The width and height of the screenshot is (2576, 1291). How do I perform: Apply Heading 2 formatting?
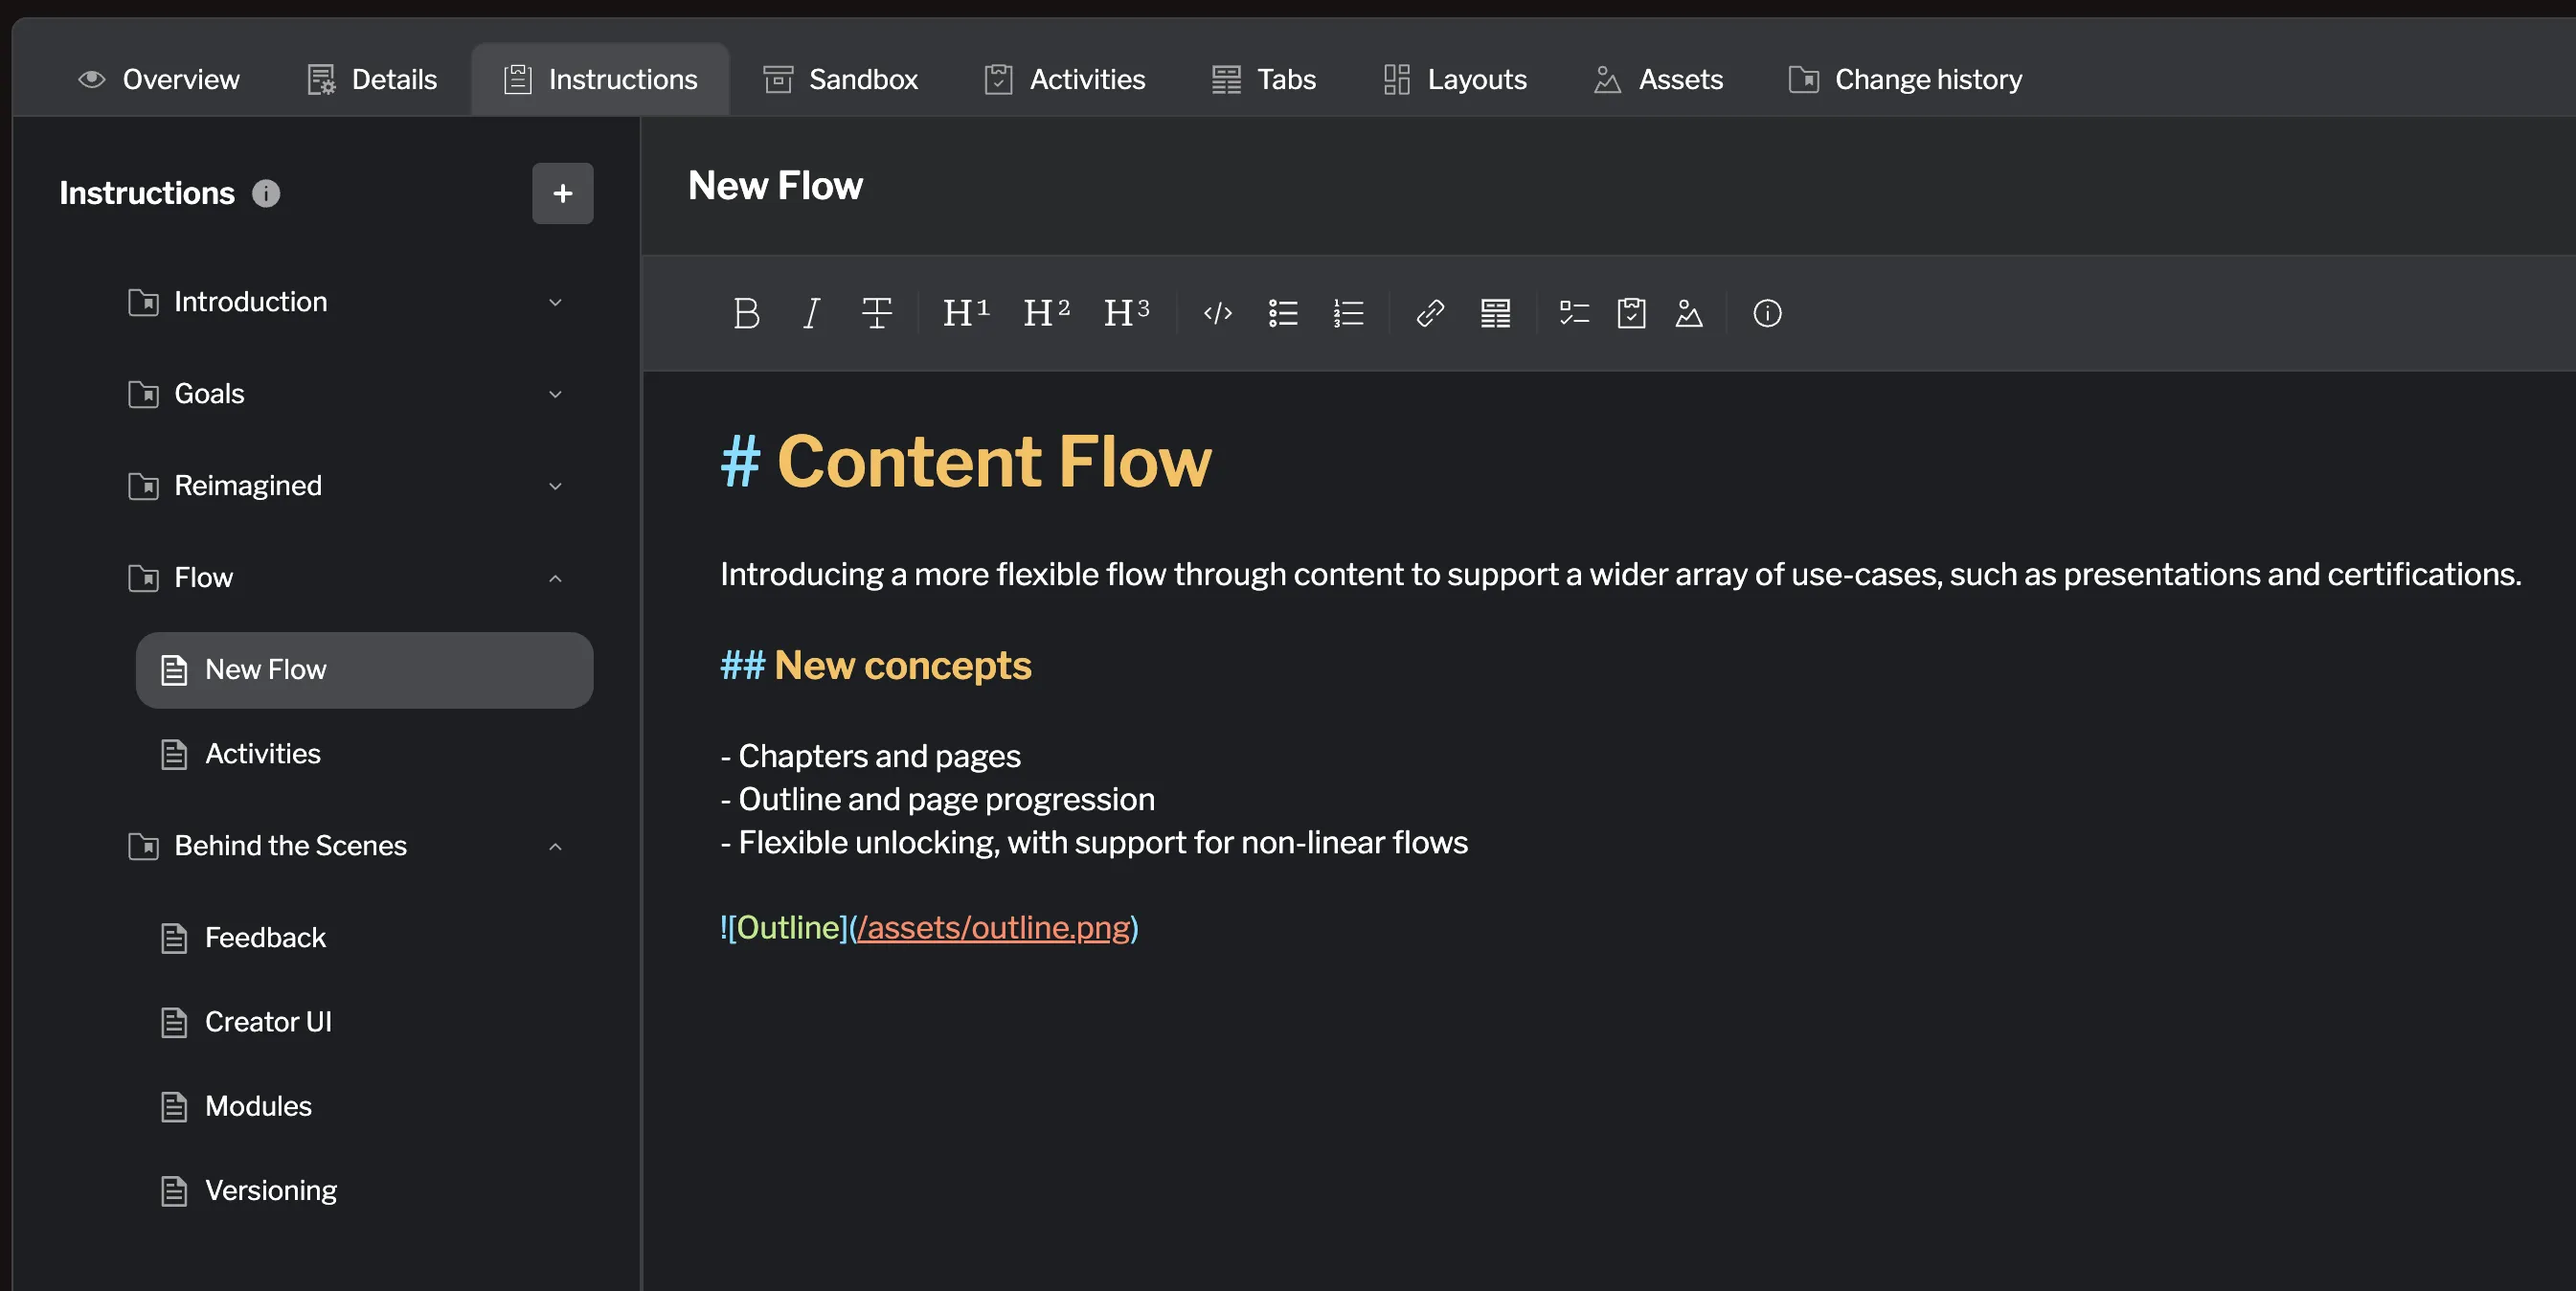(1045, 313)
